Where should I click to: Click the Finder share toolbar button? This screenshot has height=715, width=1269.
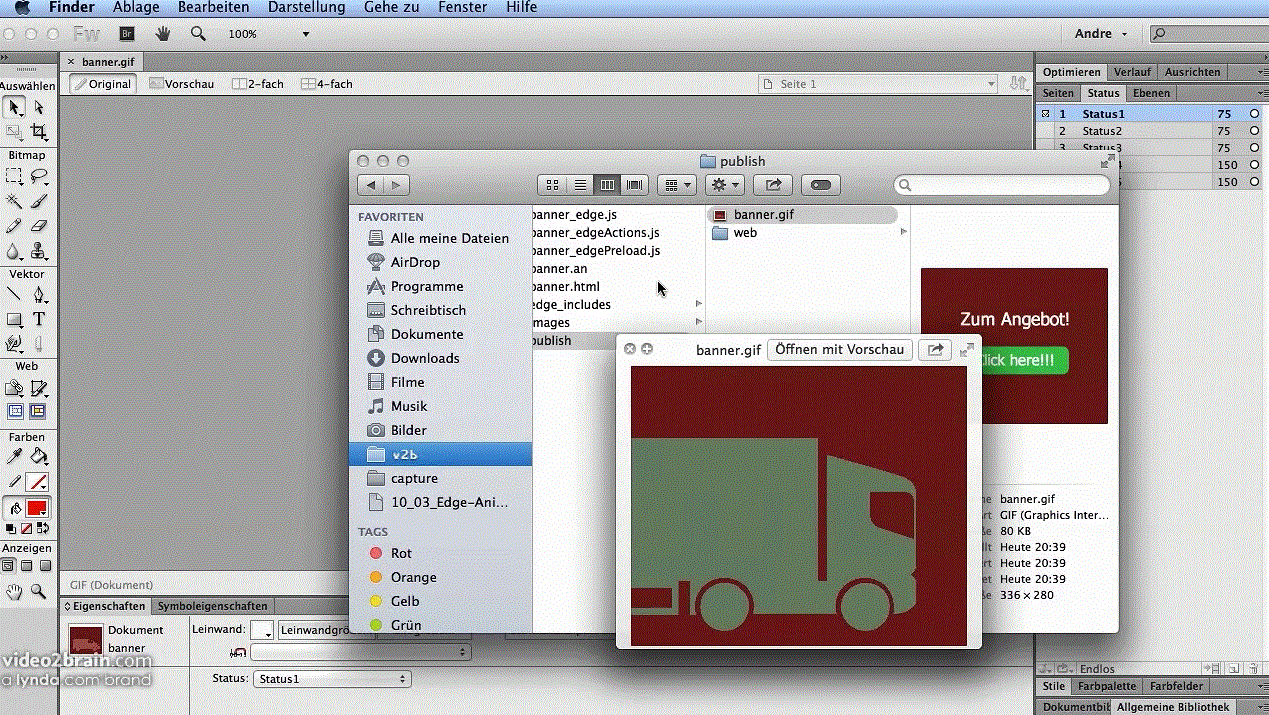[773, 185]
